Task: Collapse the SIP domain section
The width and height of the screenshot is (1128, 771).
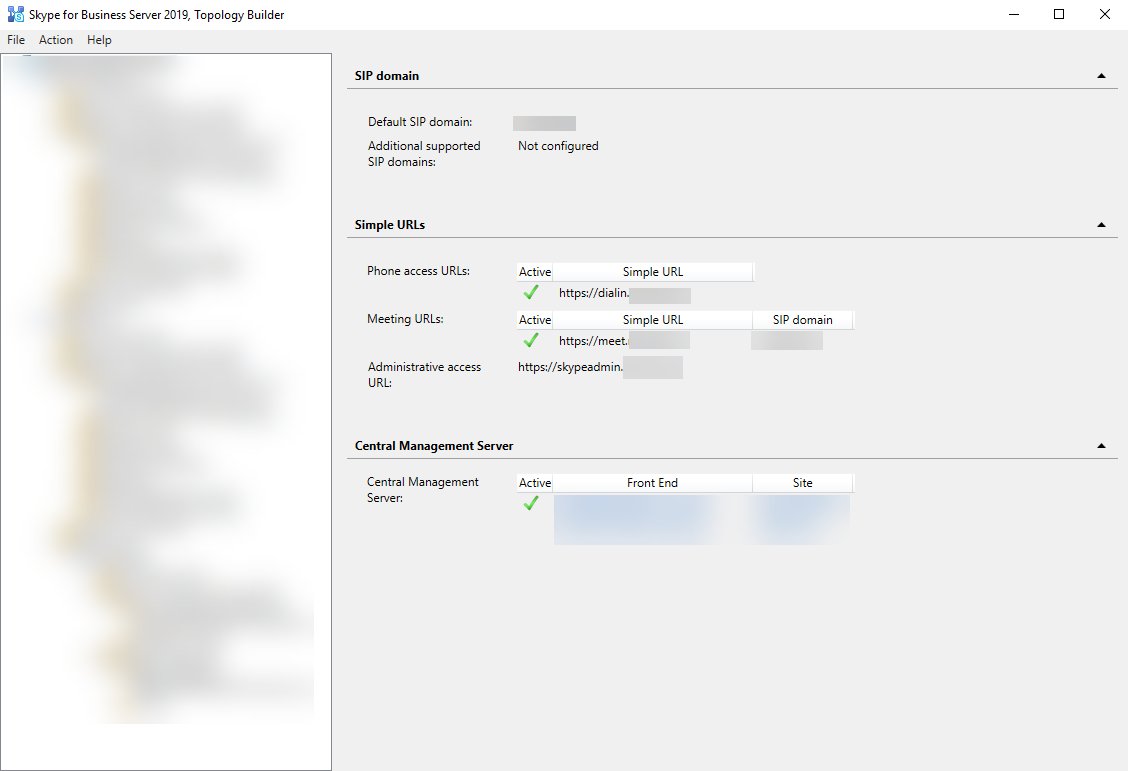Action: pos(1101,73)
